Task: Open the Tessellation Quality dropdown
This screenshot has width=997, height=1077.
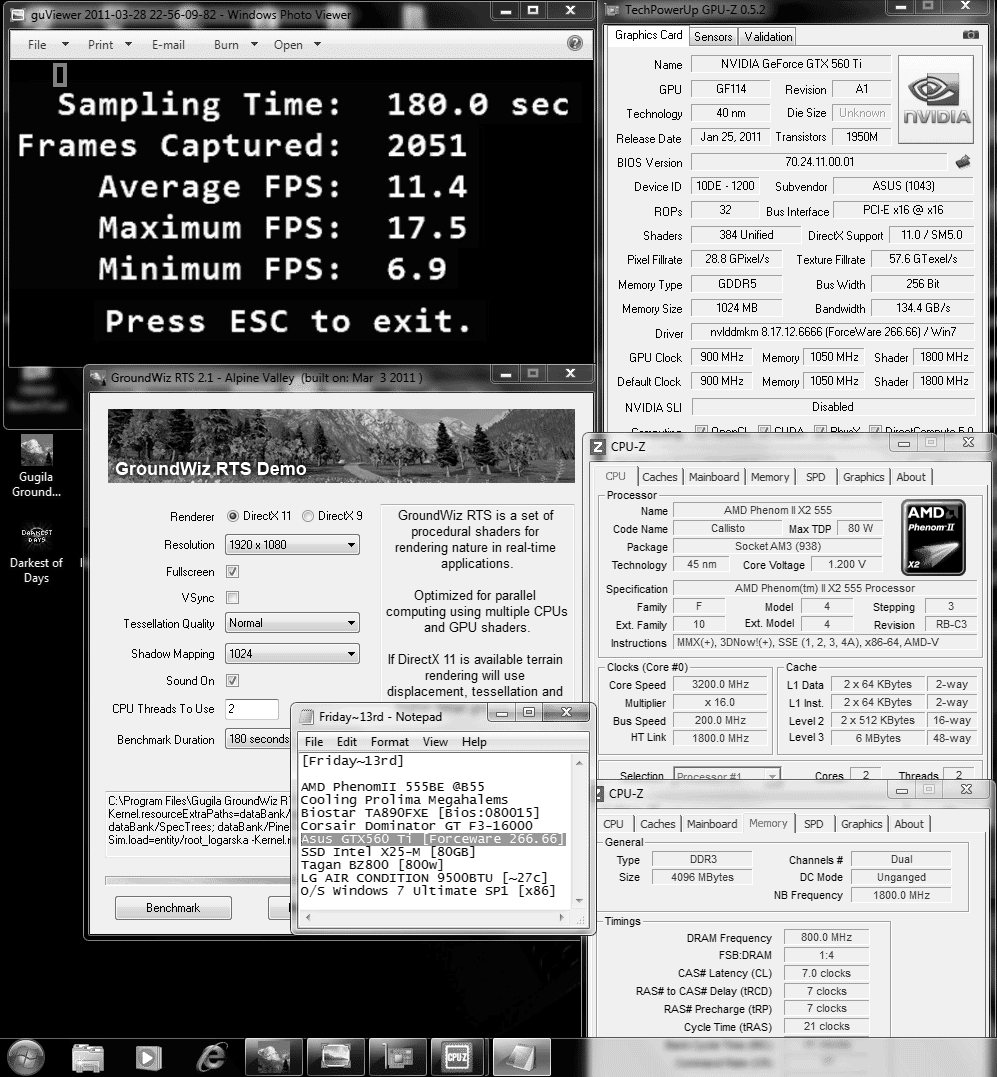Action: 293,623
